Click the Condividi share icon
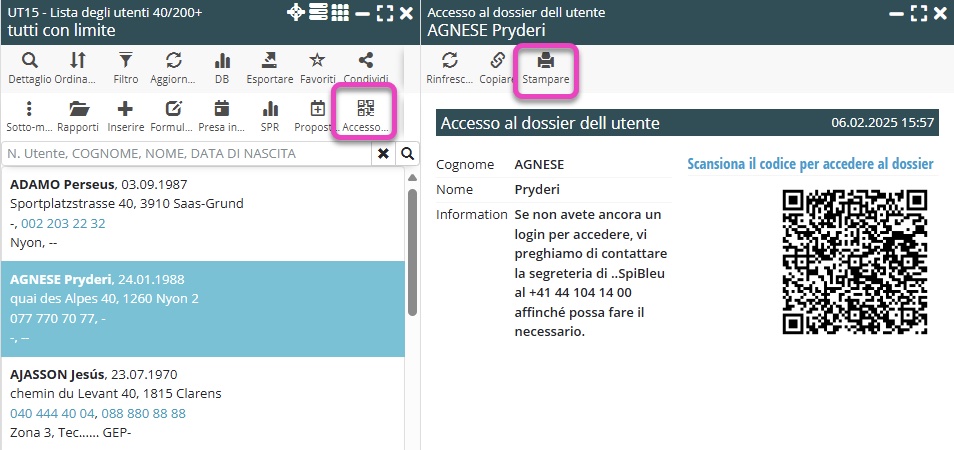 point(365,68)
